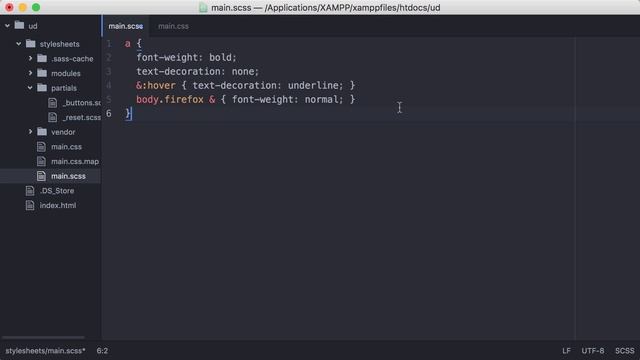Viewport: 640px width, 360px height.
Task: Open index.html in the tree view
Action: tap(58, 205)
